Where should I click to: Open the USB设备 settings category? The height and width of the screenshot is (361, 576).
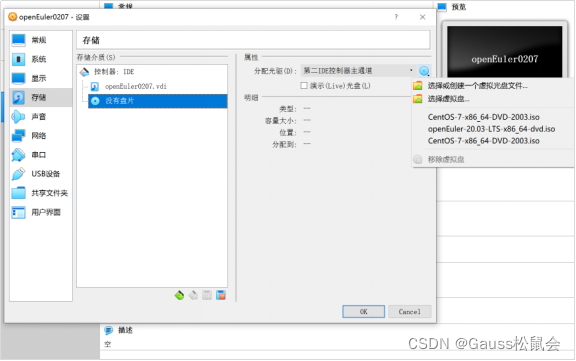click(40, 174)
